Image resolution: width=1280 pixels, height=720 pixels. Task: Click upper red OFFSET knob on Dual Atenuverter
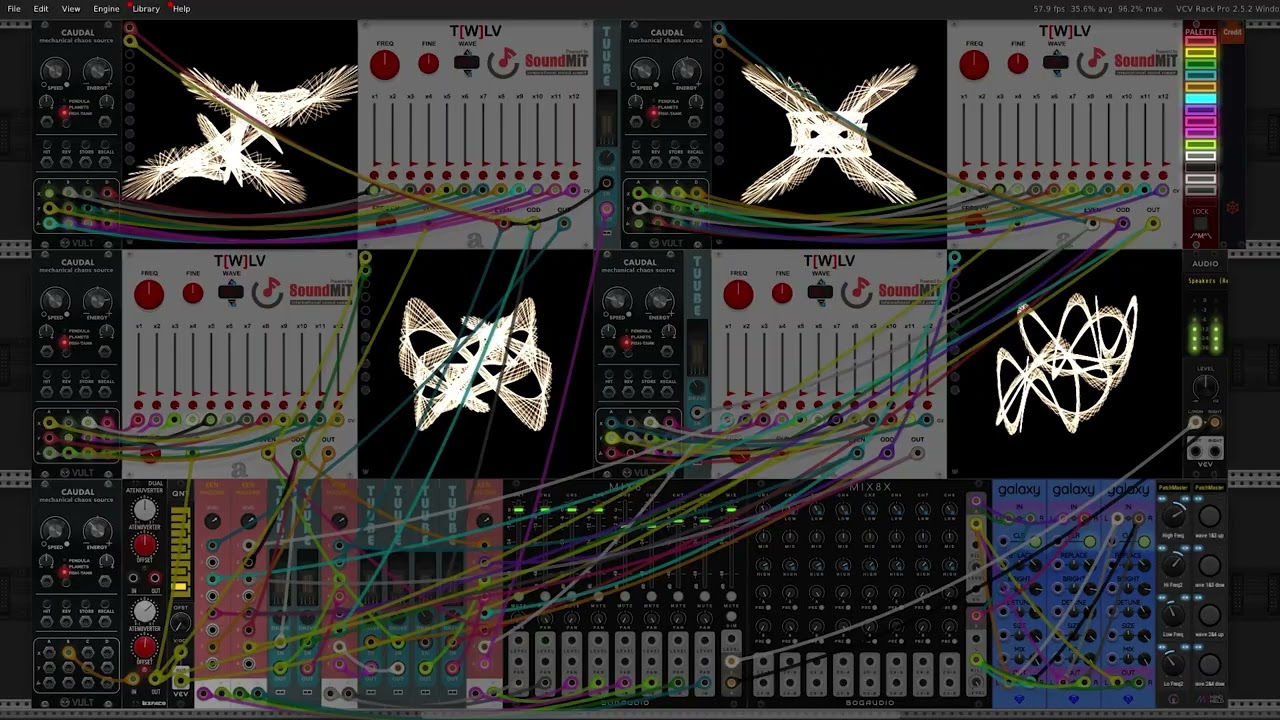coord(145,545)
